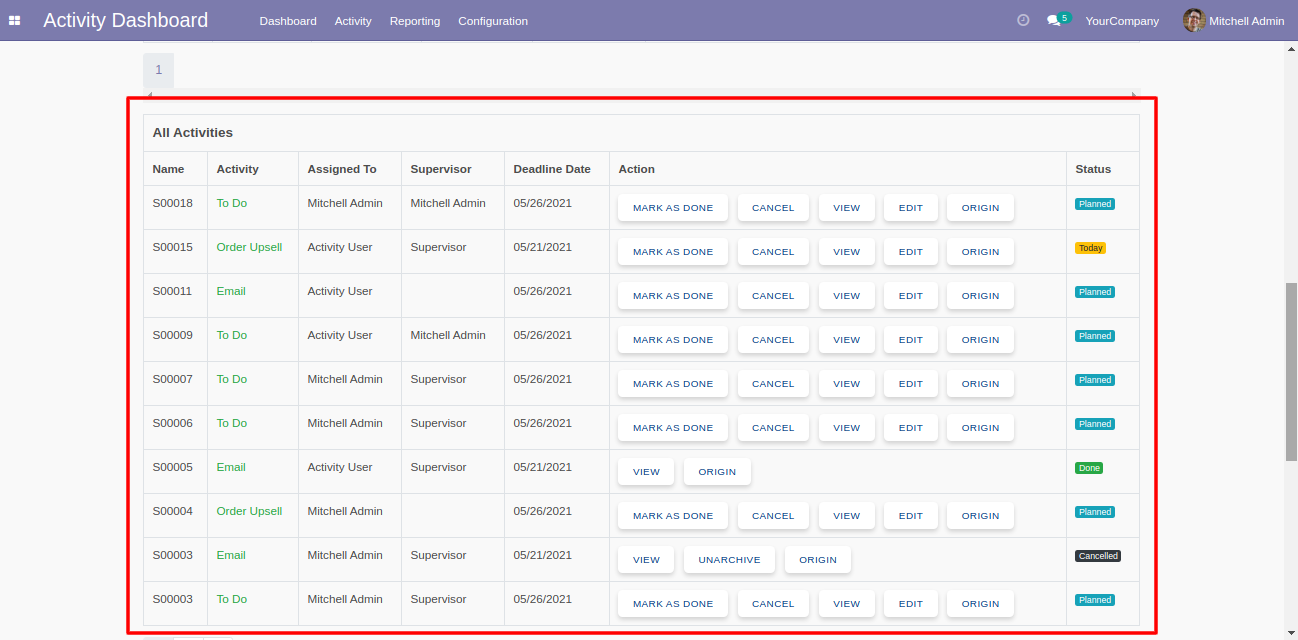Image resolution: width=1298 pixels, height=640 pixels.
Task: Open origin of S00005
Action: click(717, 472)
